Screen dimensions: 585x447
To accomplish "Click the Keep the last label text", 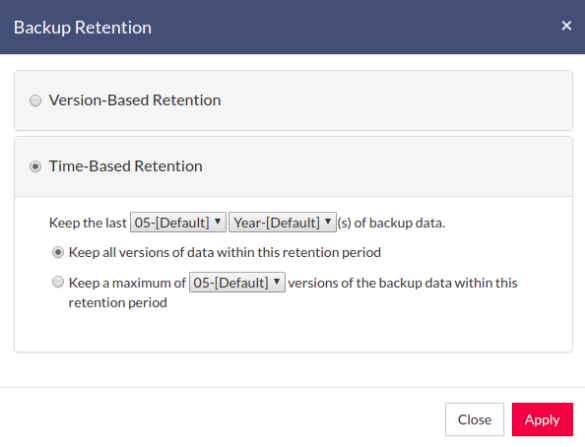I will click(88, 223).
